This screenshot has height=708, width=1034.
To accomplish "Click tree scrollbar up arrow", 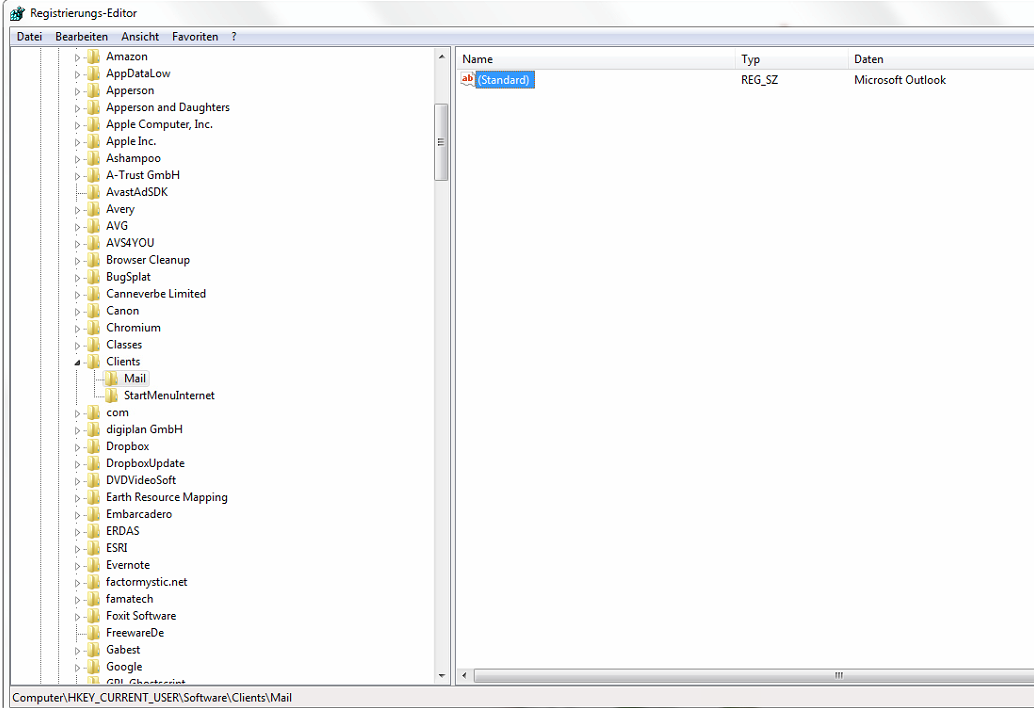I will (441, 57).
